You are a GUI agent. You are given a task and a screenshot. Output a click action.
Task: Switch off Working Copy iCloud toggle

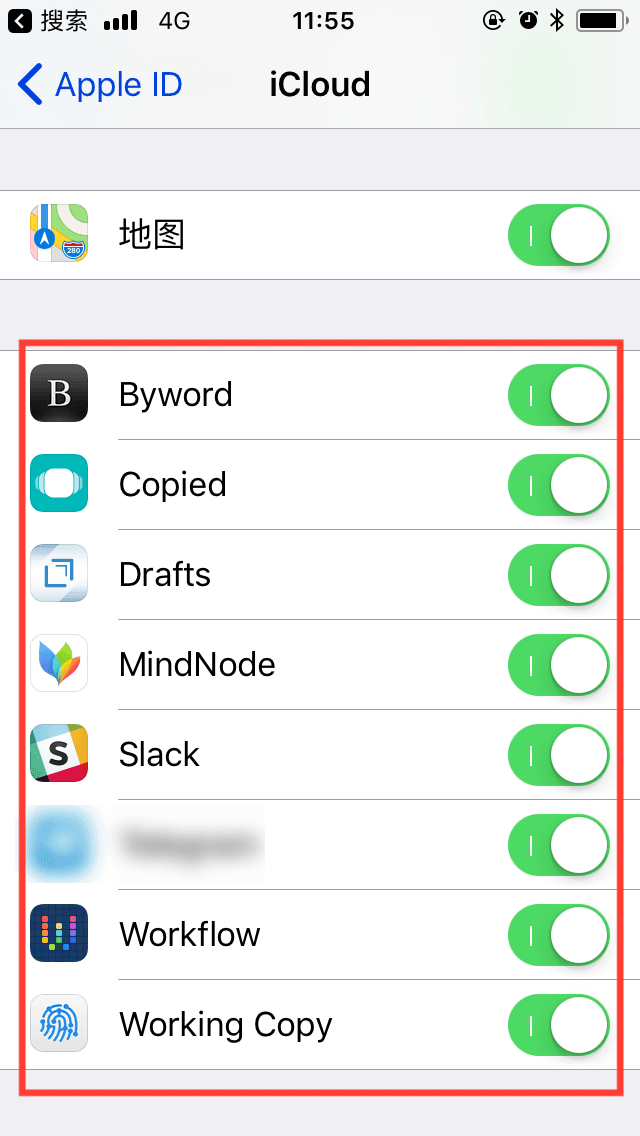(559, 1024)
